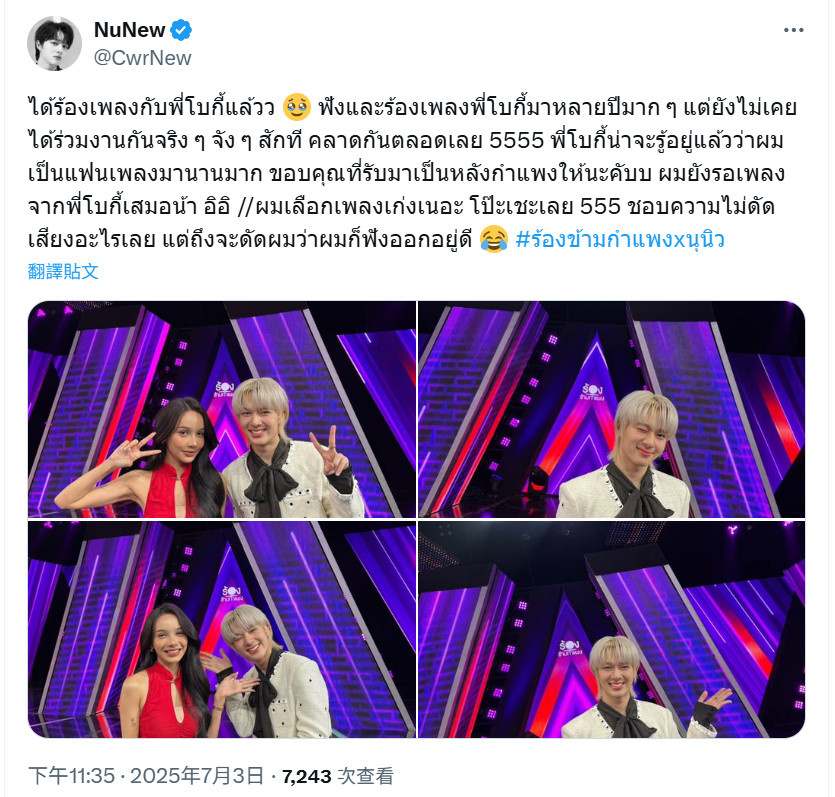Click NuNew's profile avatar picture
835x797 pixels.
(x=54, y=44)
